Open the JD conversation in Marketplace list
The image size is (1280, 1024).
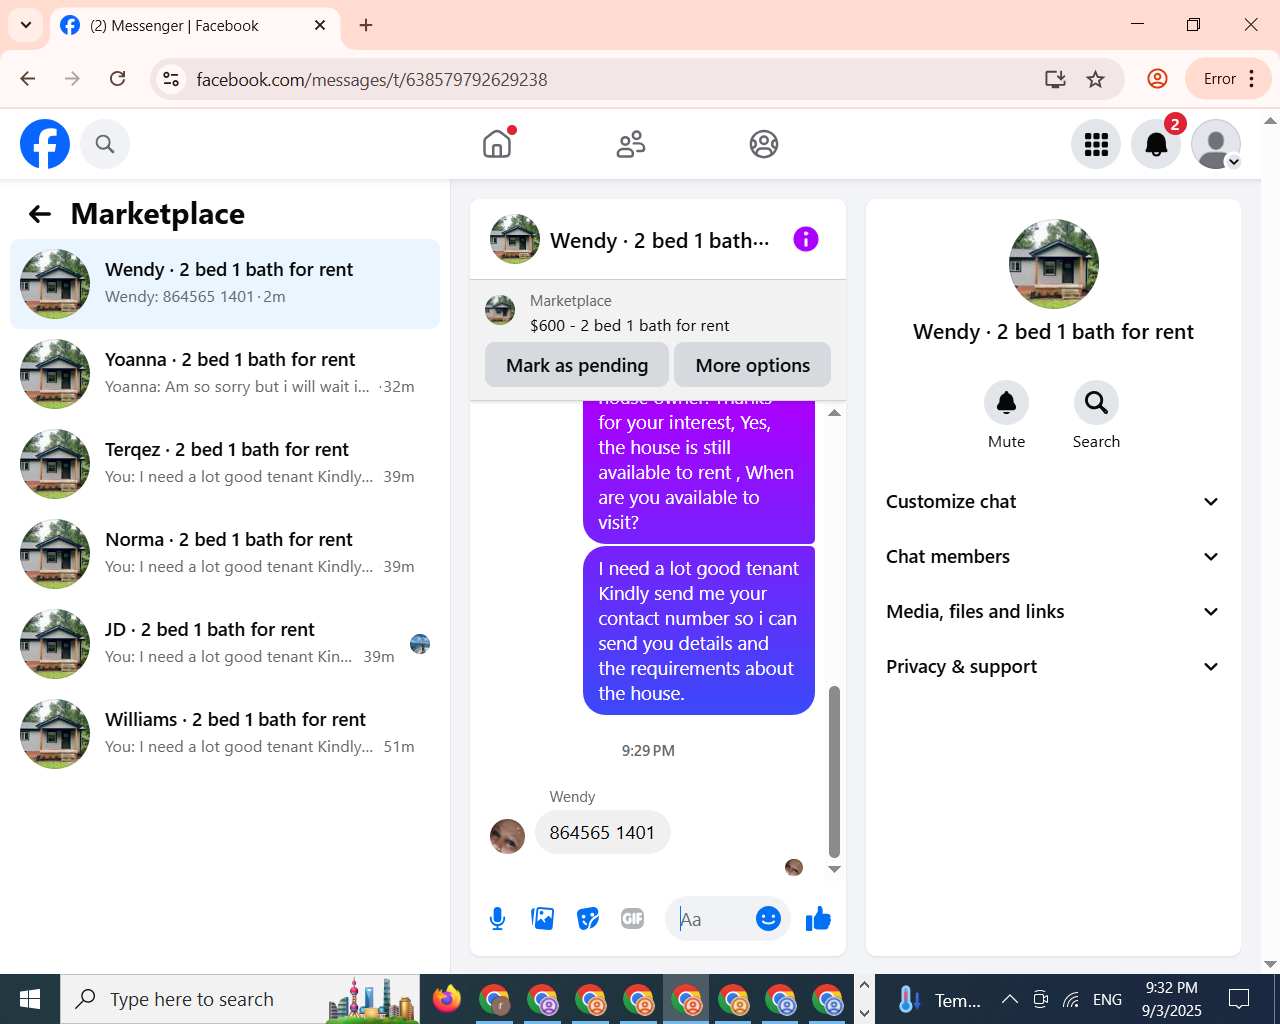point(225,644)
